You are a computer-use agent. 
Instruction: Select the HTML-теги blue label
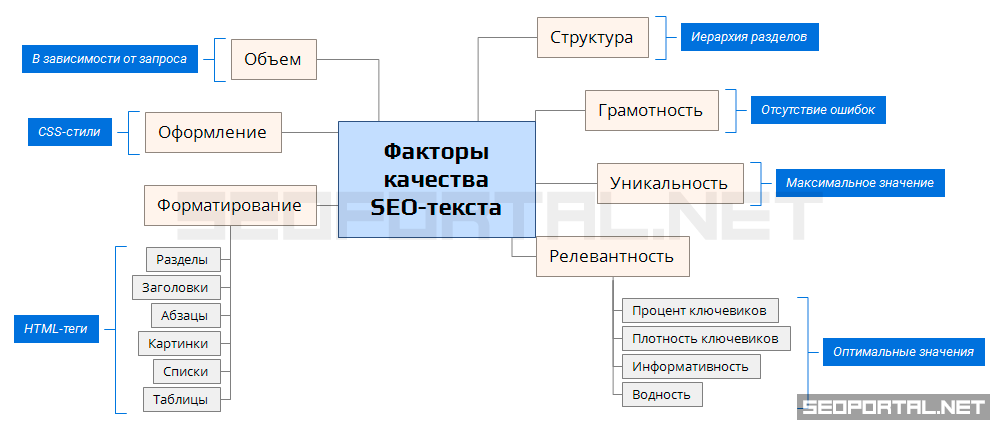(x=57, y=329)
